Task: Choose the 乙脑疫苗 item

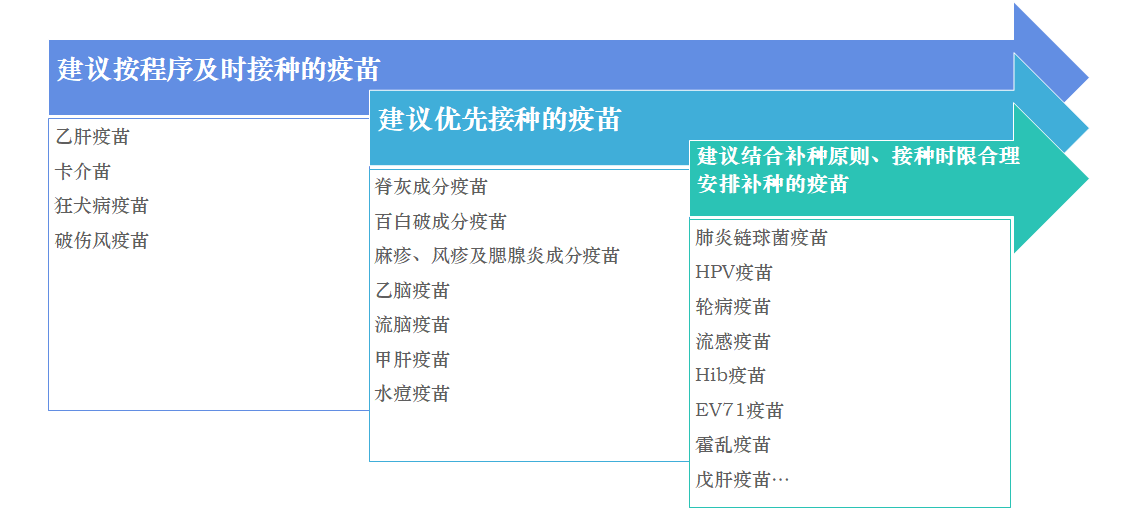Action: pyautogui.click(x=412, y=291)
